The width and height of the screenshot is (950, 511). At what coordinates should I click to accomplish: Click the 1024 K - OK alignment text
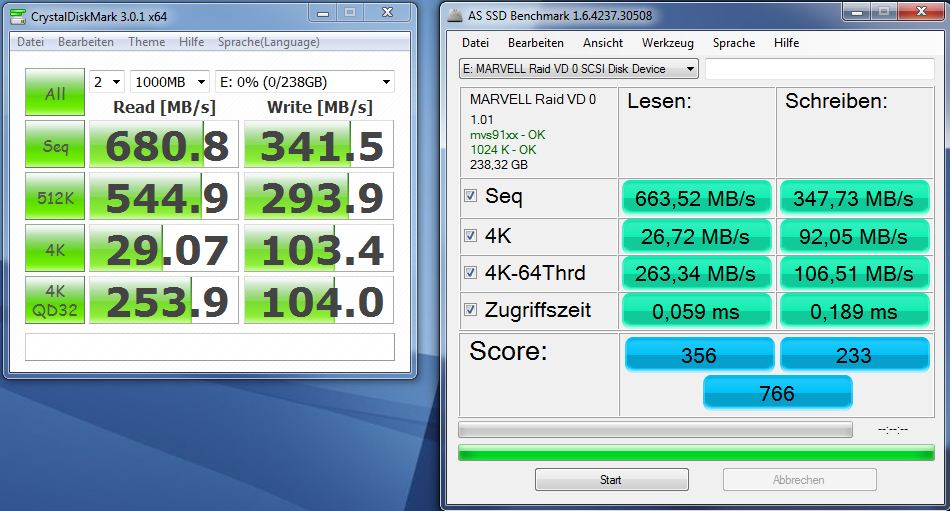[x=503, y=150]
